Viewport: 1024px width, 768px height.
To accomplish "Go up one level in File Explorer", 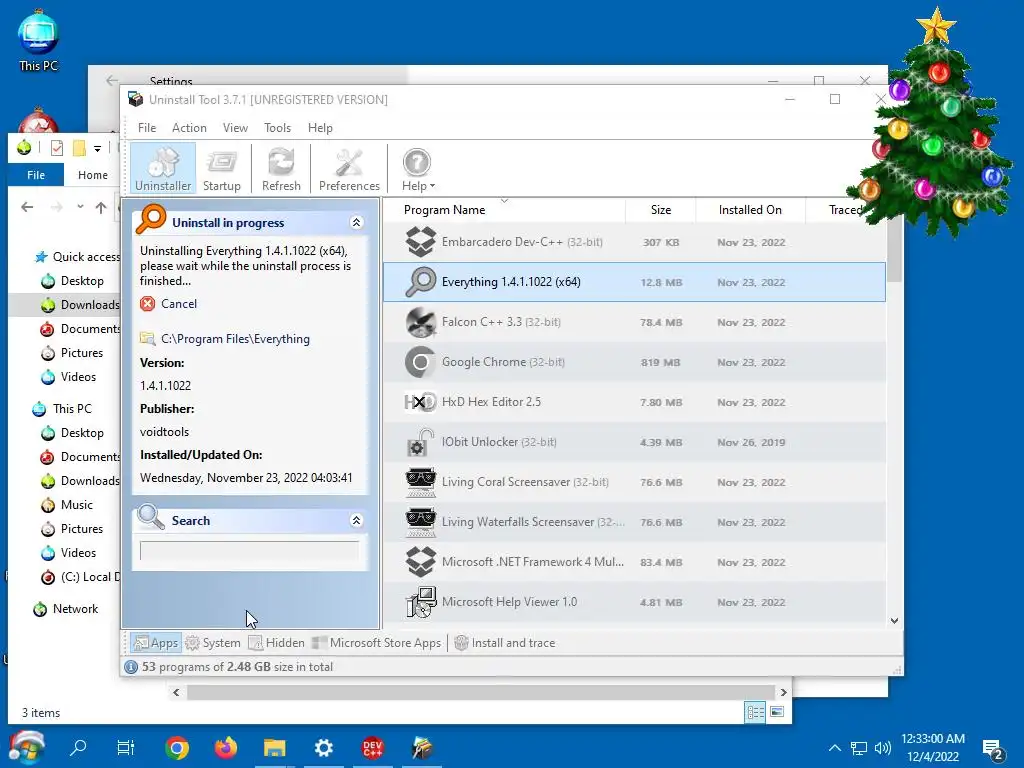I will click(101, 207).
